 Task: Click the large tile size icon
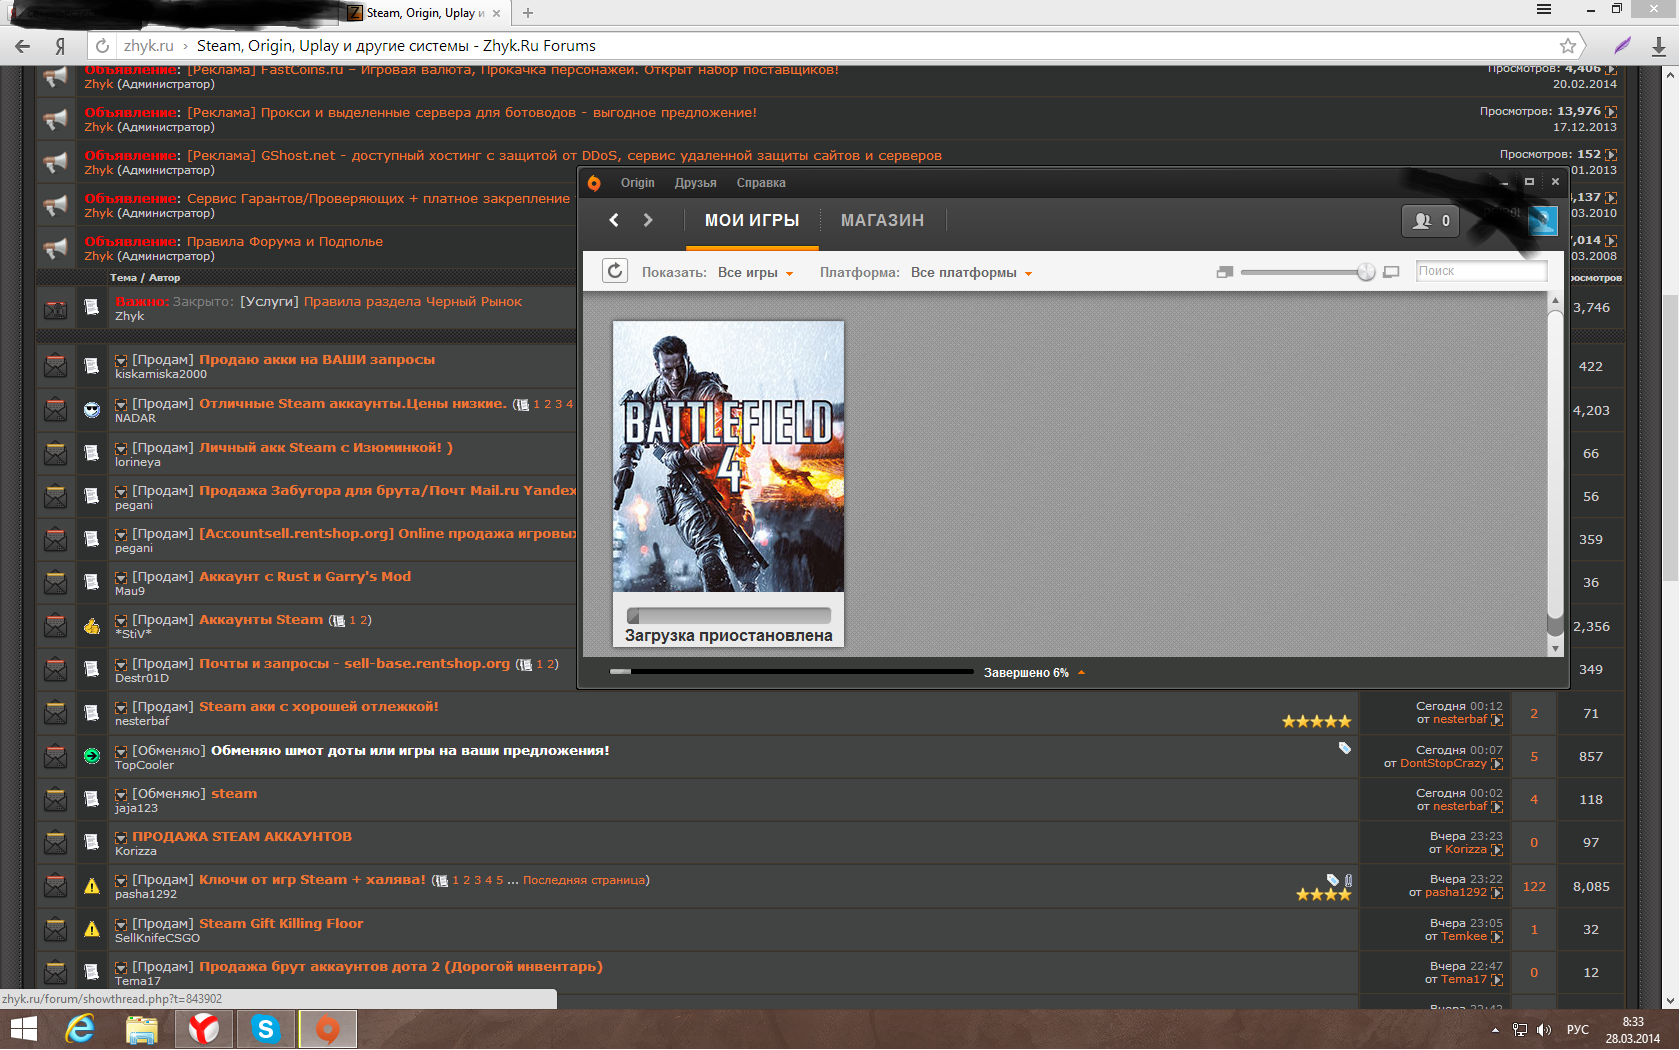(x=1391, y=272)
